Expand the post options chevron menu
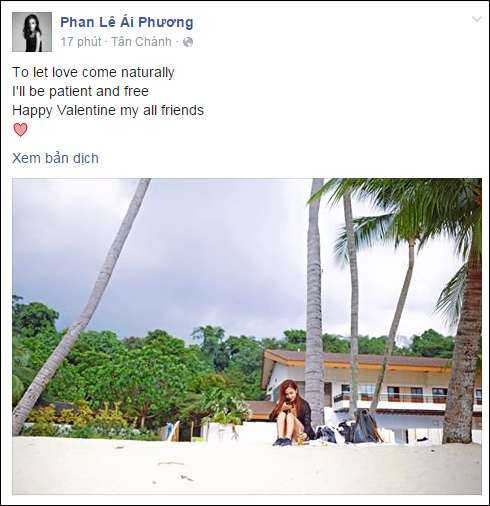The image size is (490, 506). 477,19
